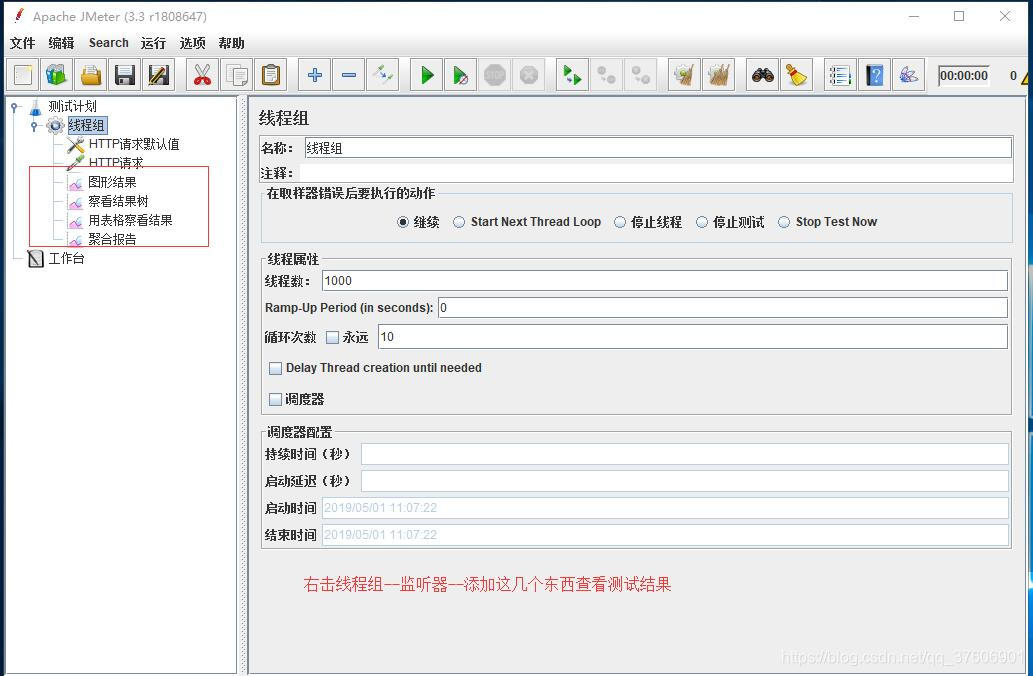This screenshot has width=1033, height=676.
Task: Save the plan with floppy disk icon
Action: (x=125, y=75)
